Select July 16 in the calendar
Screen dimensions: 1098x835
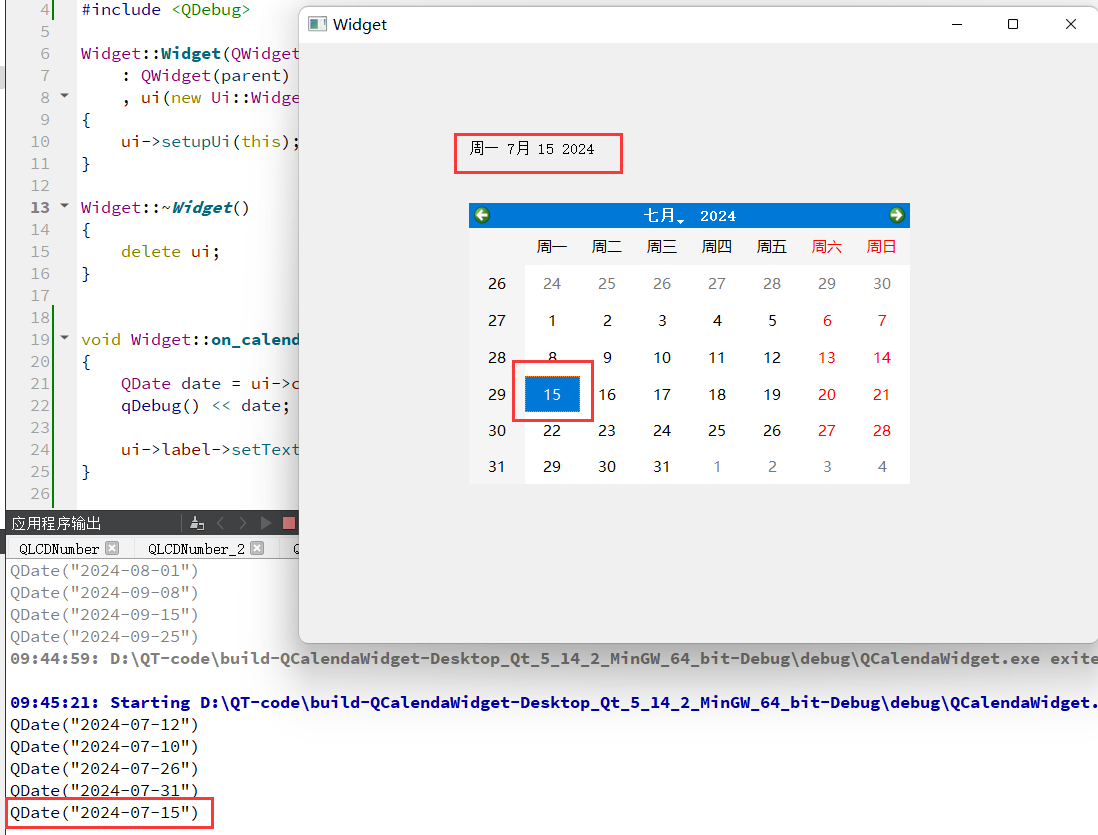(607, 394)
